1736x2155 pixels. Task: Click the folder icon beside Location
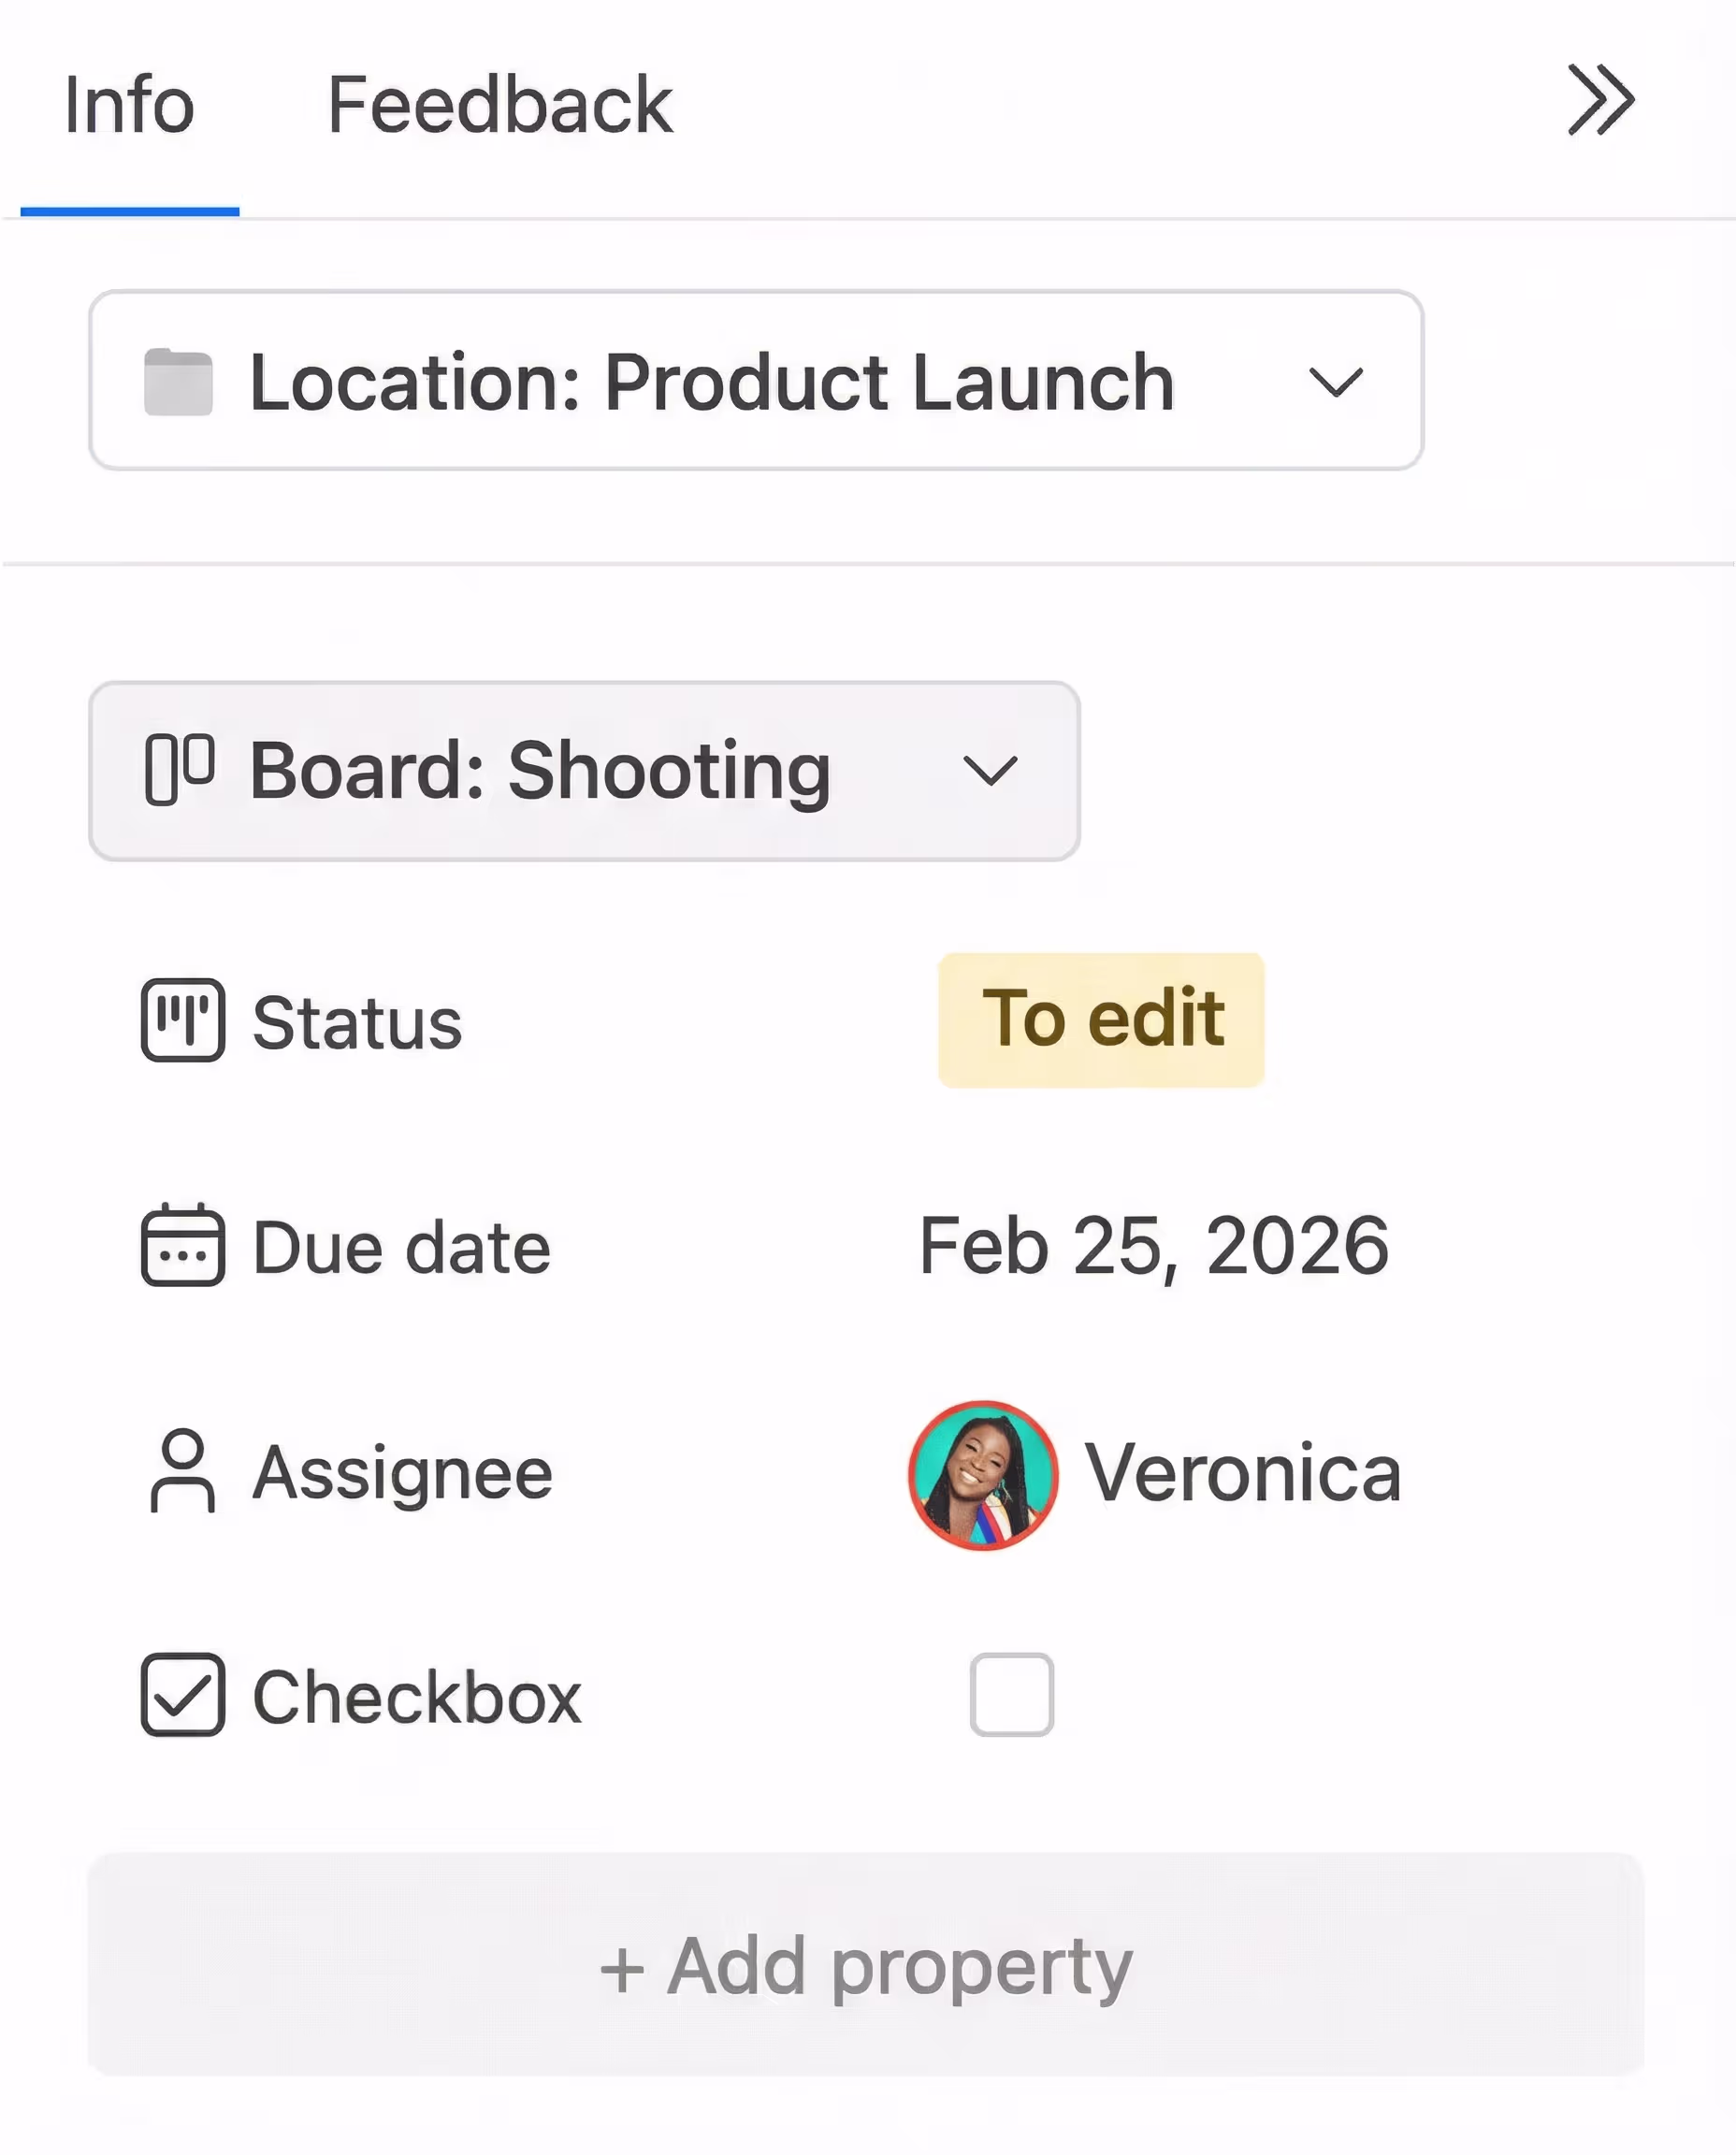click(178, 382)
